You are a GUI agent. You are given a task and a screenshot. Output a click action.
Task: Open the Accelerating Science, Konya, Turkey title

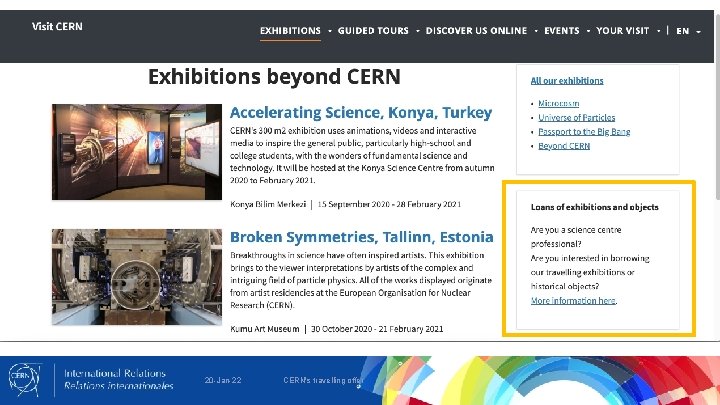[361, 112]
